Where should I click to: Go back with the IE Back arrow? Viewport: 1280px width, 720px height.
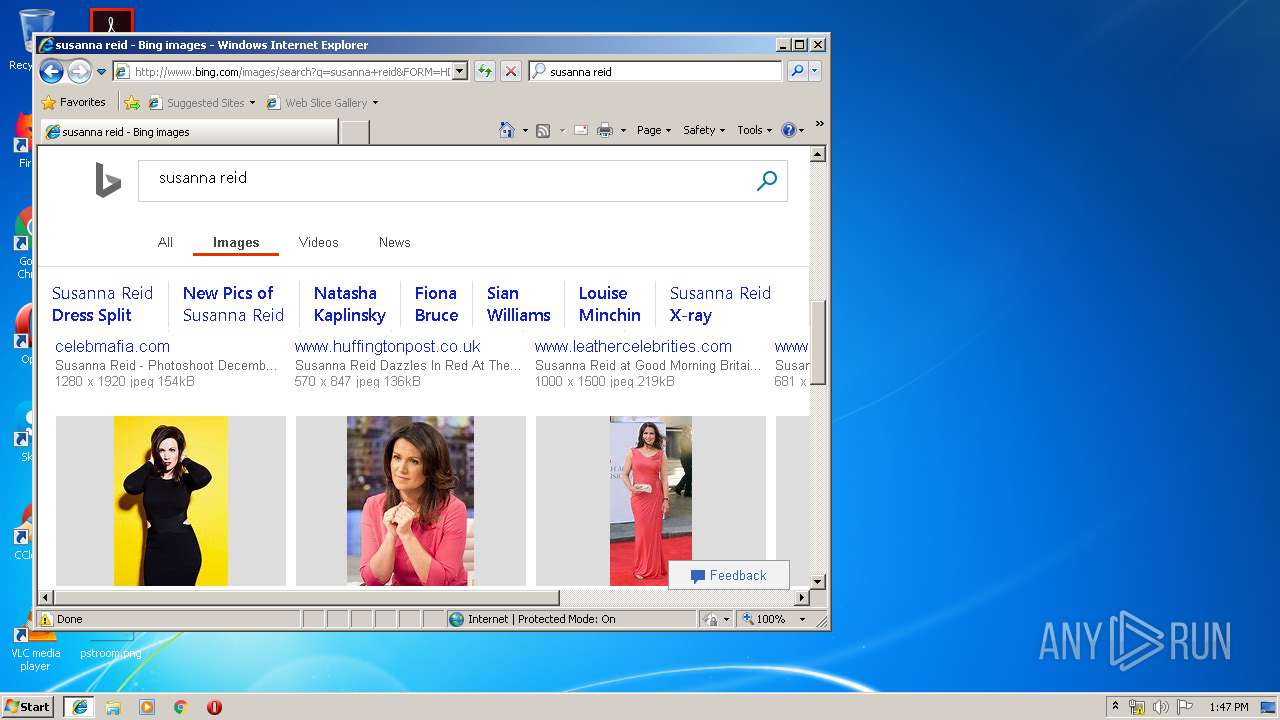click(x=51, y=71)
